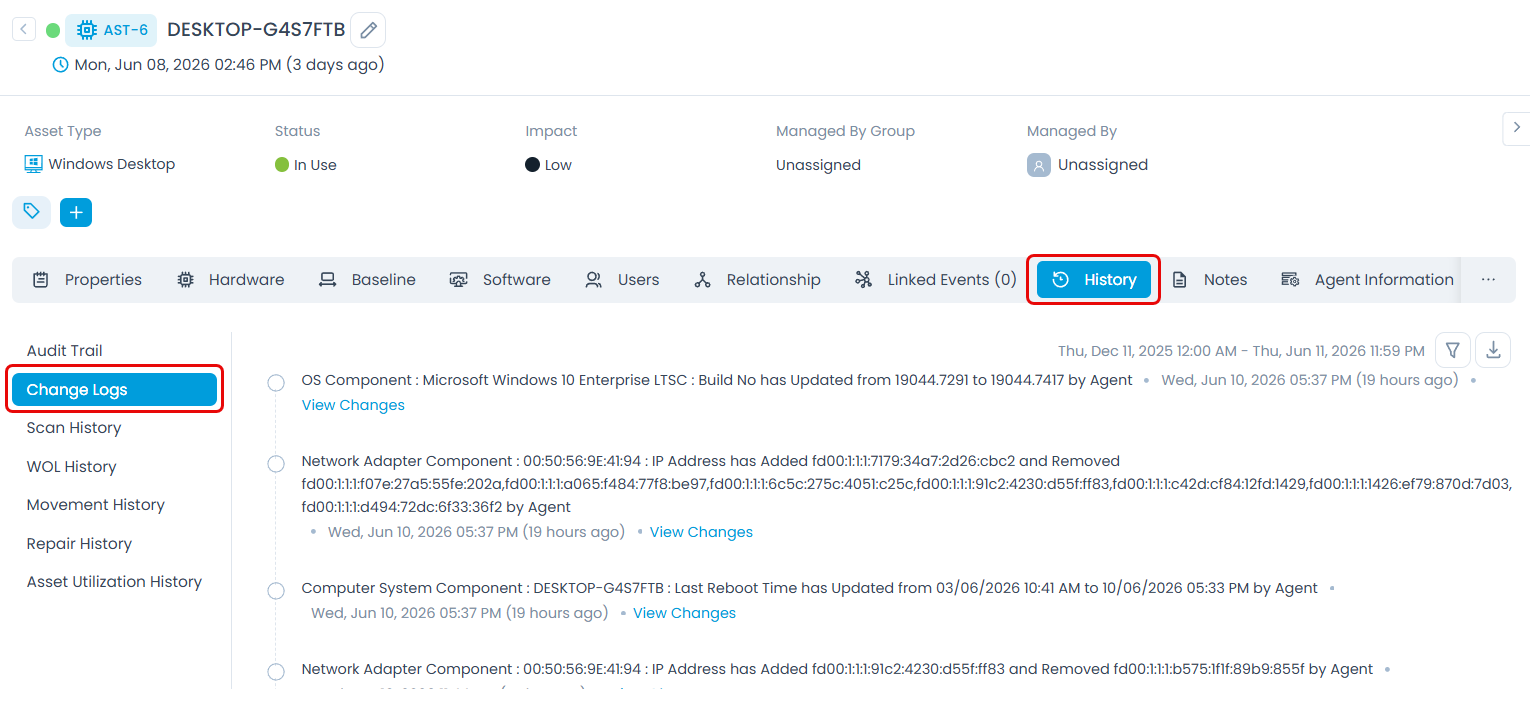Click the Managed By Unassigned user
This screenshot has width=1530, height=702.
pyautogui.click(x=1088, y=165)
